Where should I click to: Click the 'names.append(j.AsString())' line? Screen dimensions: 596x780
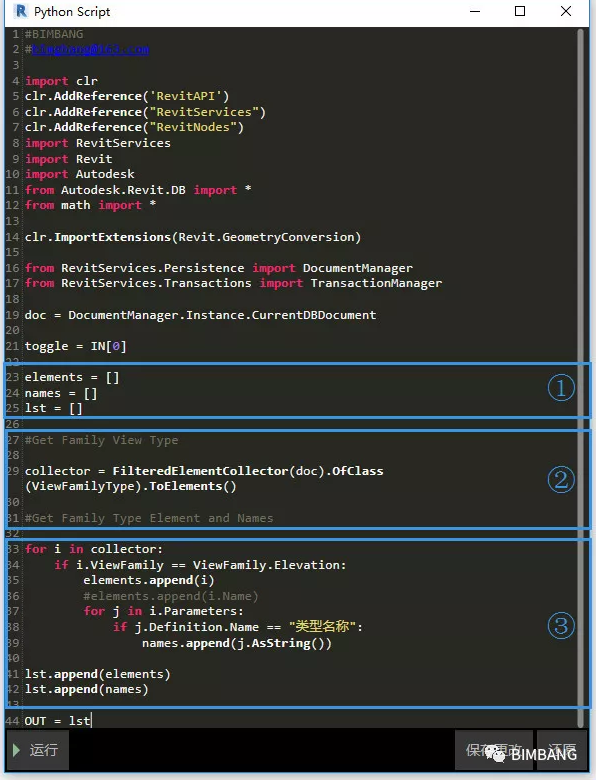coord(237,643)
